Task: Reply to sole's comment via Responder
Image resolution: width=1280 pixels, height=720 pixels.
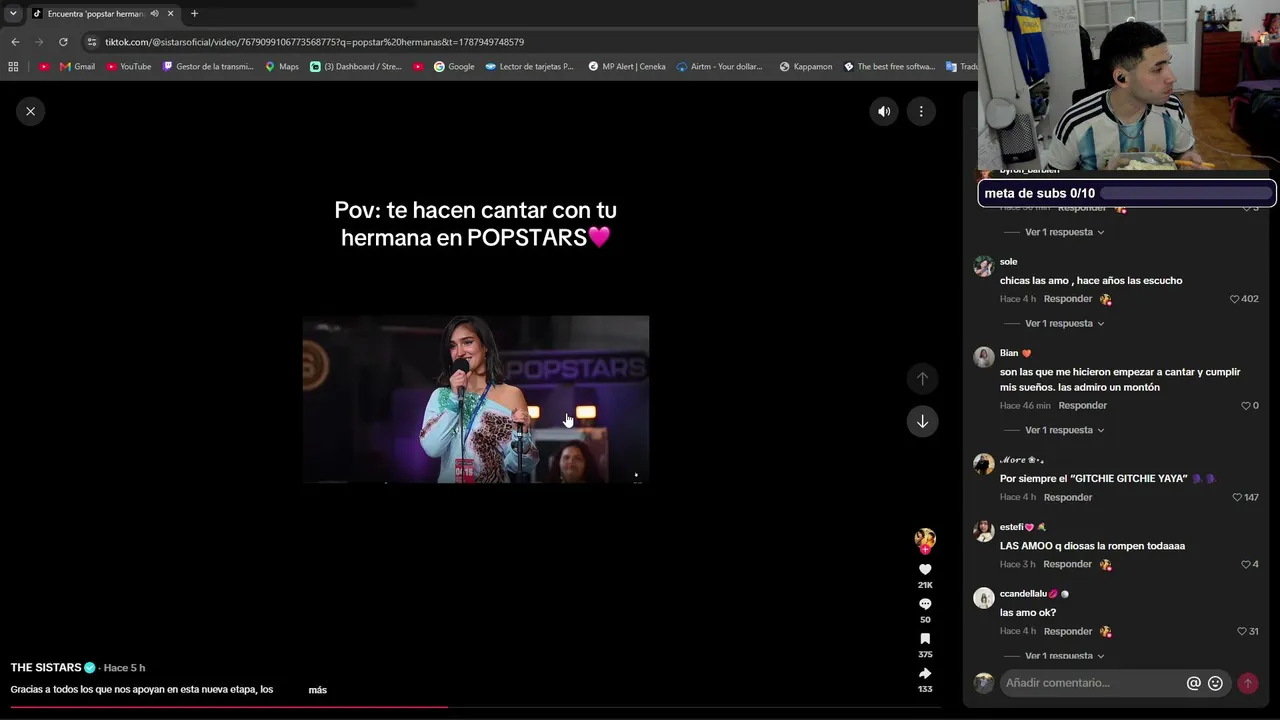Action: 1068,299
